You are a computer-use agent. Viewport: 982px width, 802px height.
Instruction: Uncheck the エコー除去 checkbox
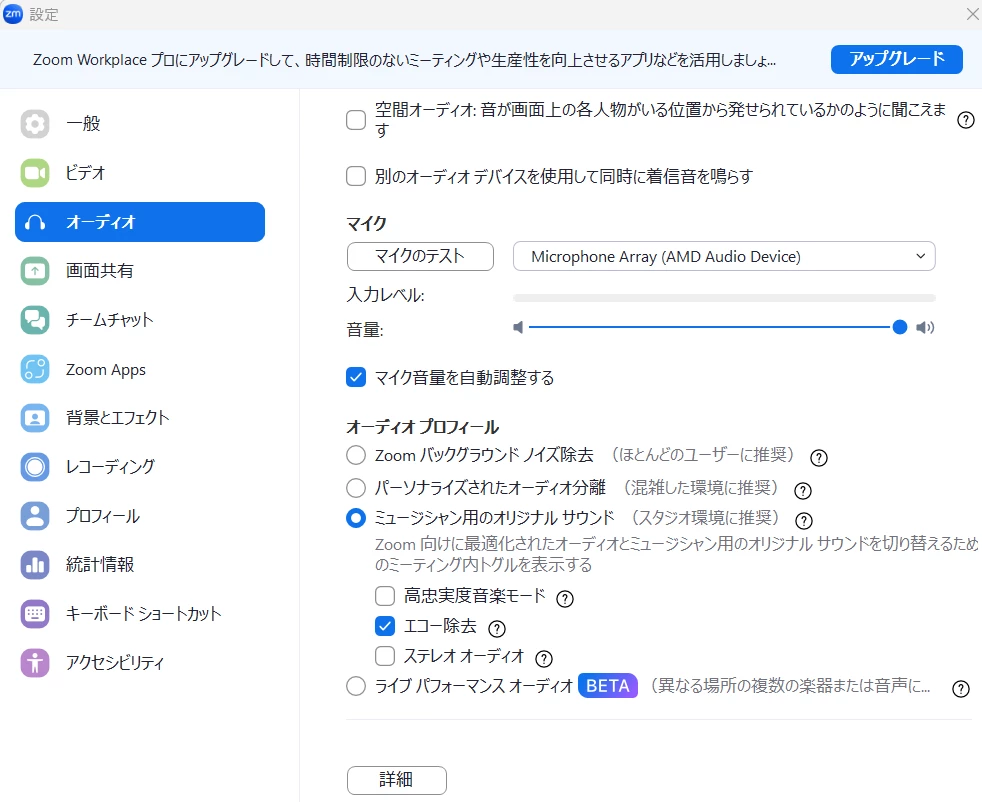[x=385, y=625]
